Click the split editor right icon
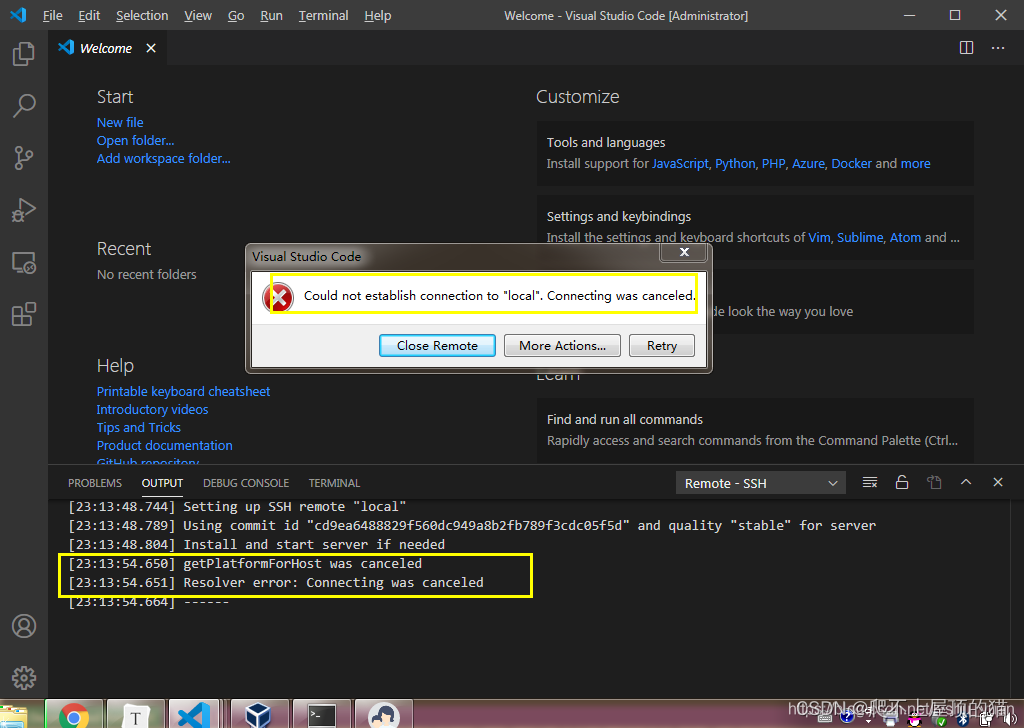 967,48
